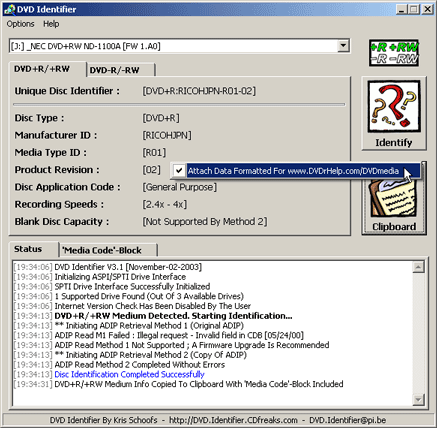Click the 'SPTI Drive Interface Successfully Initialized' log line
Screen dimensions: 437x428
click(132, 286)
